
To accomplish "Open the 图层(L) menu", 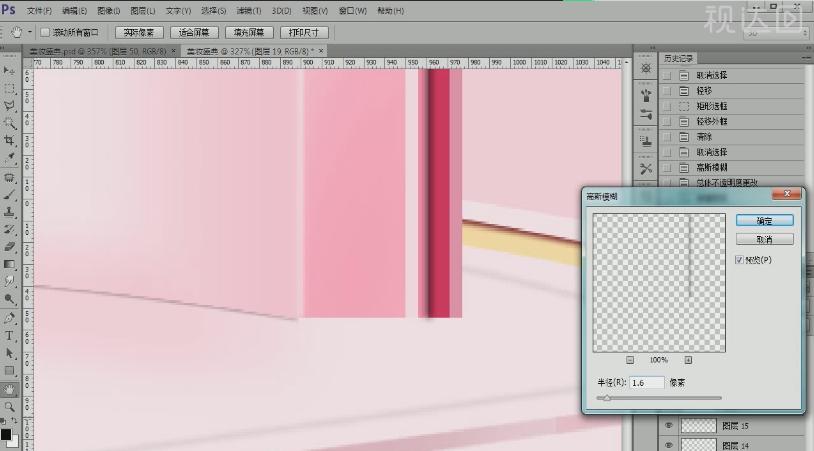I will [x=142, y=11].
